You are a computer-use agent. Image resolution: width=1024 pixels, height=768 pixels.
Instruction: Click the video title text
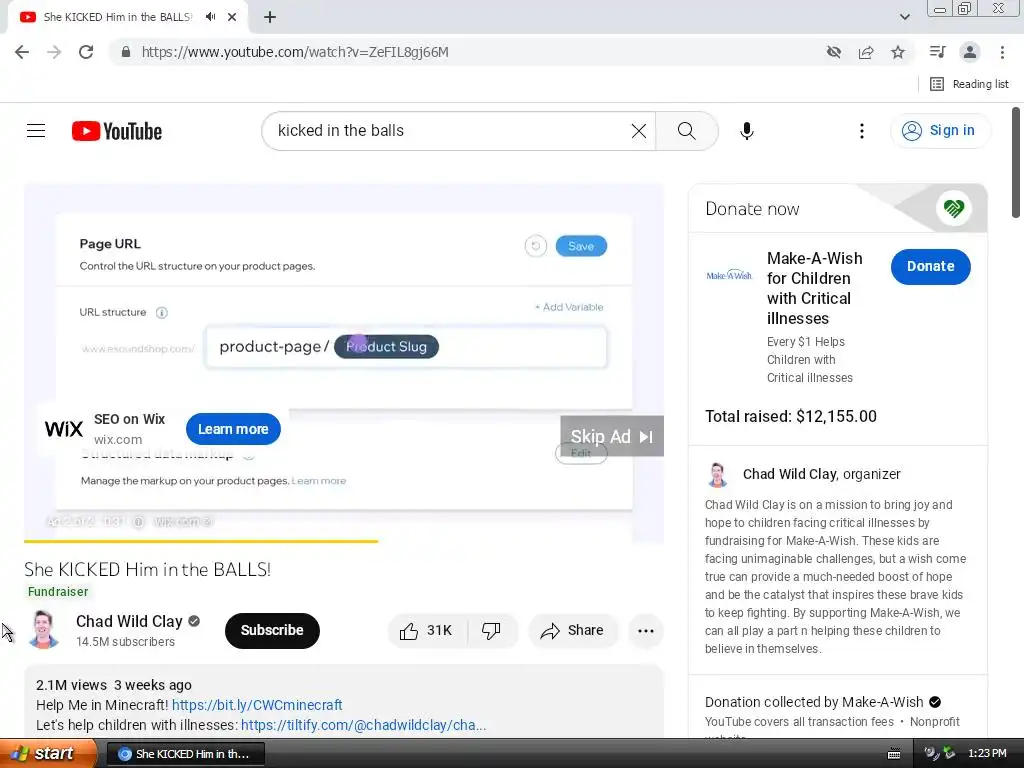(147, 569)
